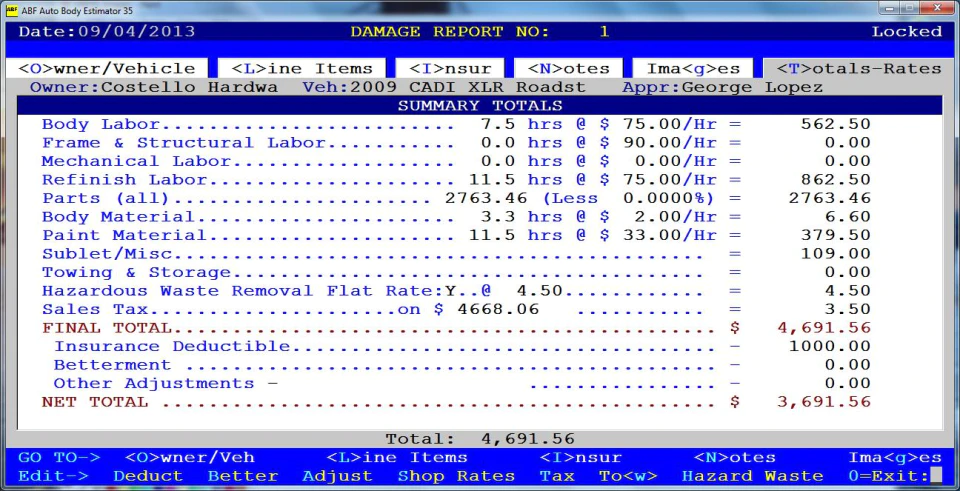The width and height of the screenshot is (960, 491).
Task: Click the Paint Material total 379.50
Action: pyautogui.click(x=836, y=235)
